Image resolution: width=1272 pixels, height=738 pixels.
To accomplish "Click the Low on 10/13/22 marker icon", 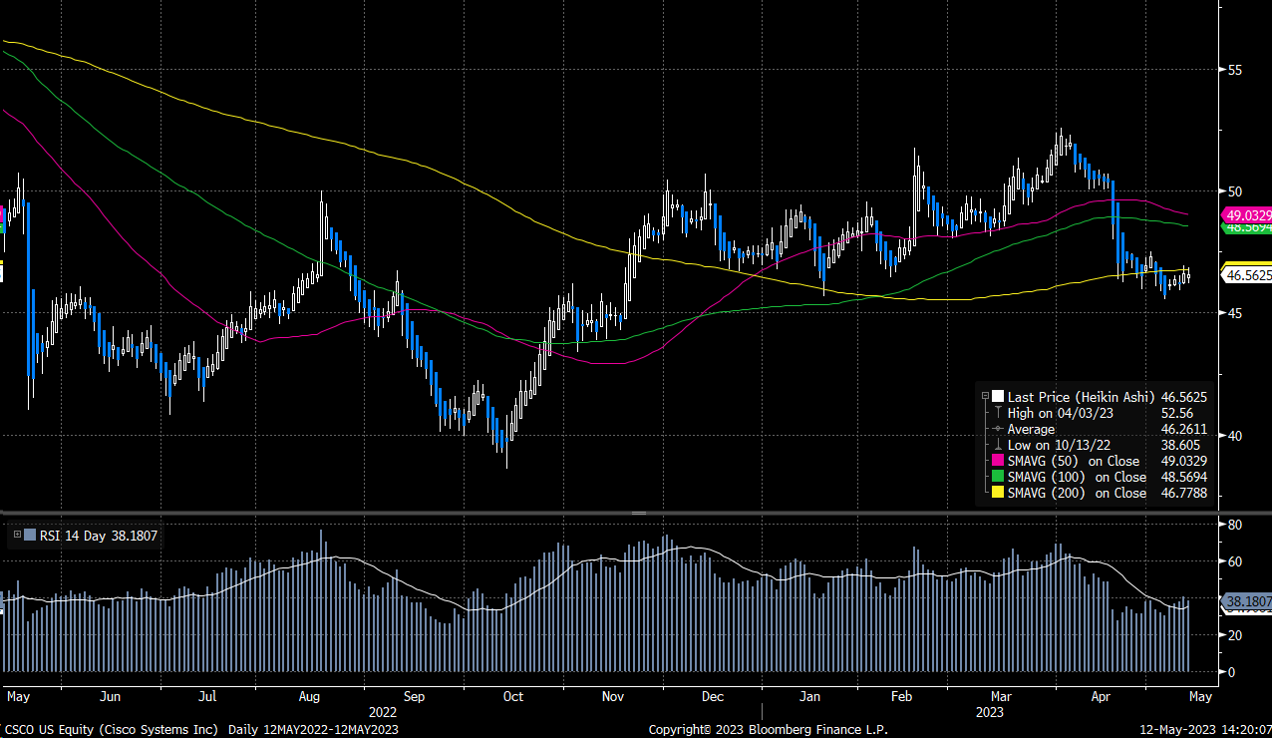I will [x=997, y=445].
